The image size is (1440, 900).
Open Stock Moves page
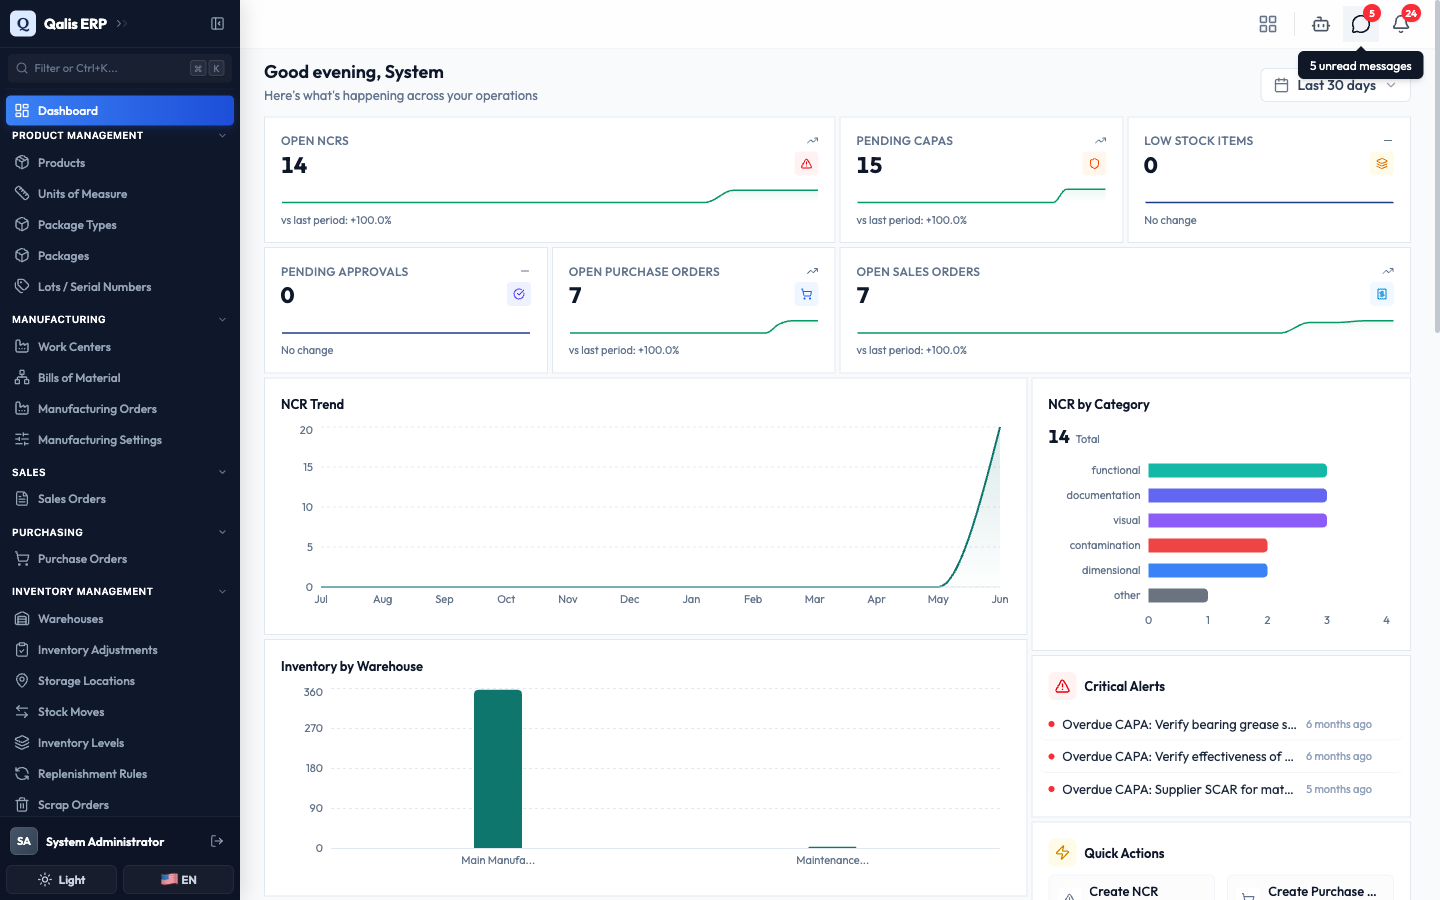(120, 712)
